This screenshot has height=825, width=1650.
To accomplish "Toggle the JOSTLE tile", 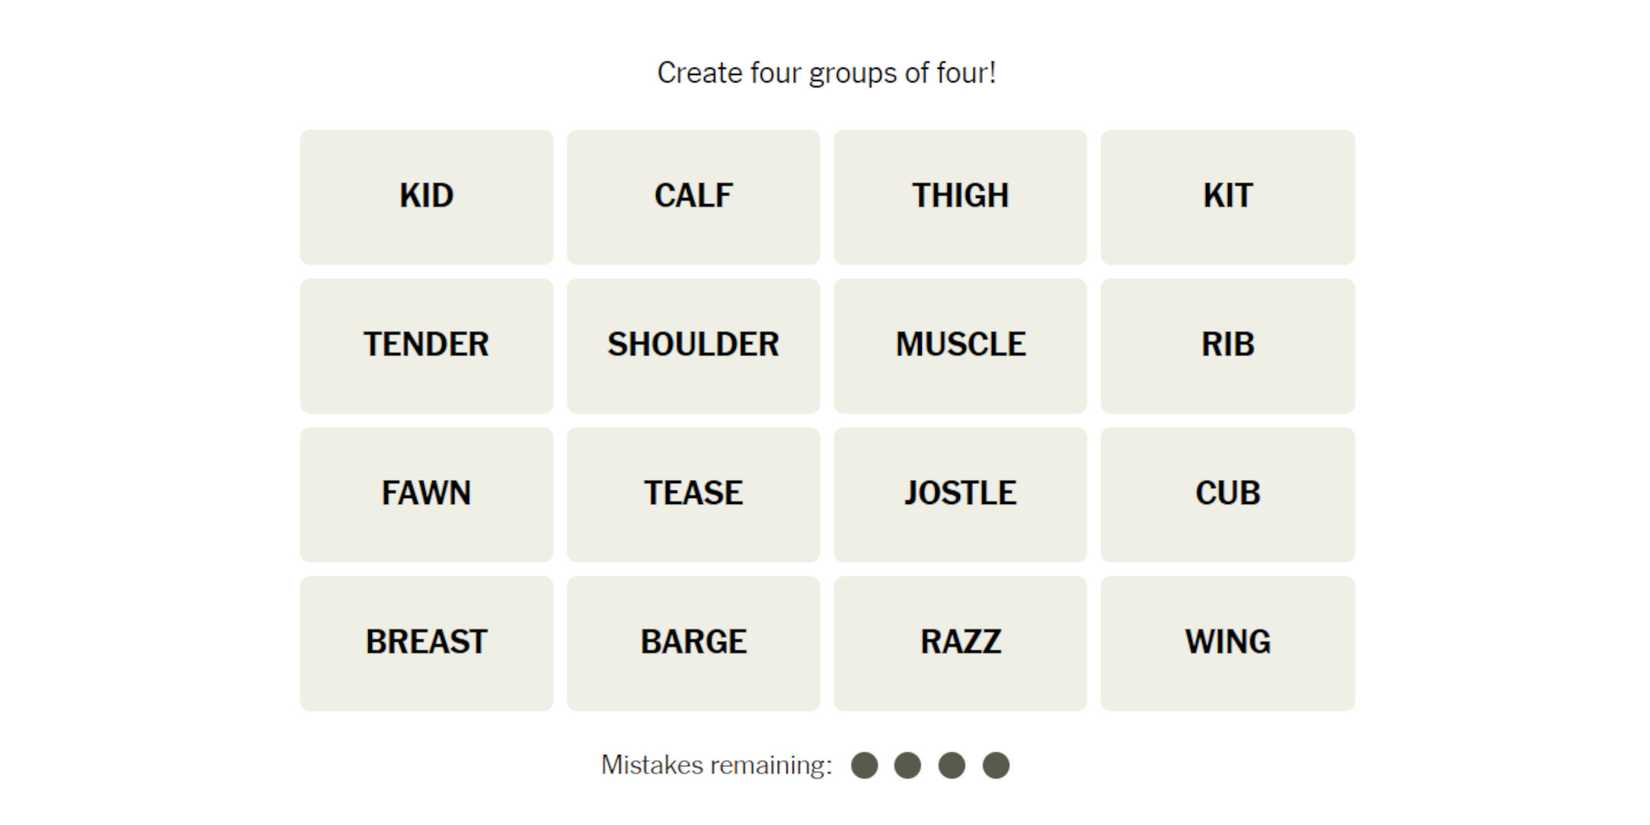I will (x=960, y=494).
